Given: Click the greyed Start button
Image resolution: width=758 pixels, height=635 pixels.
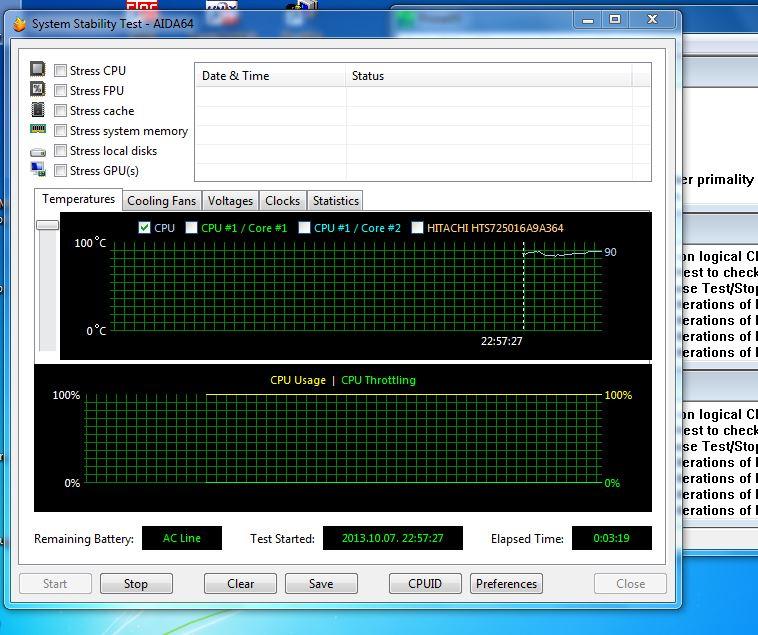Looking at the screenshot, I should click(55, 584).
